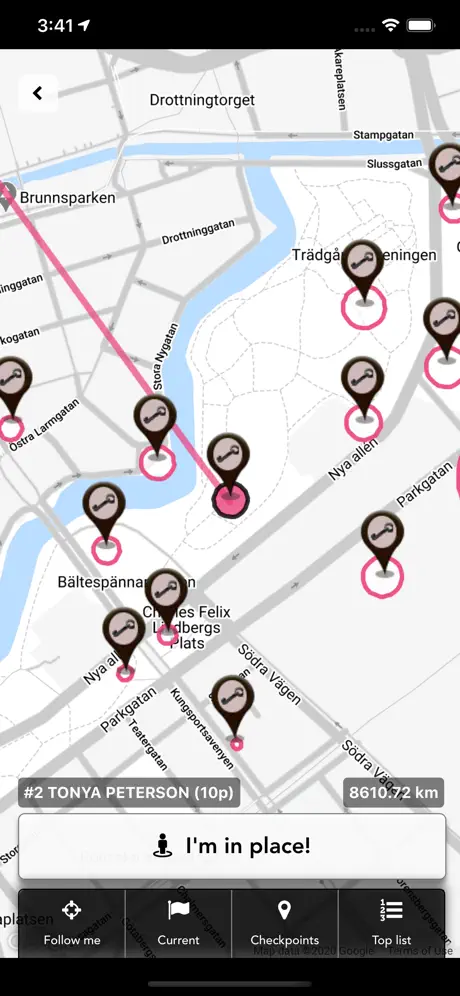Tap the #2 Tonya Peterson score label
The width and height of the screenshot is (460, 996).
(129, 793)
